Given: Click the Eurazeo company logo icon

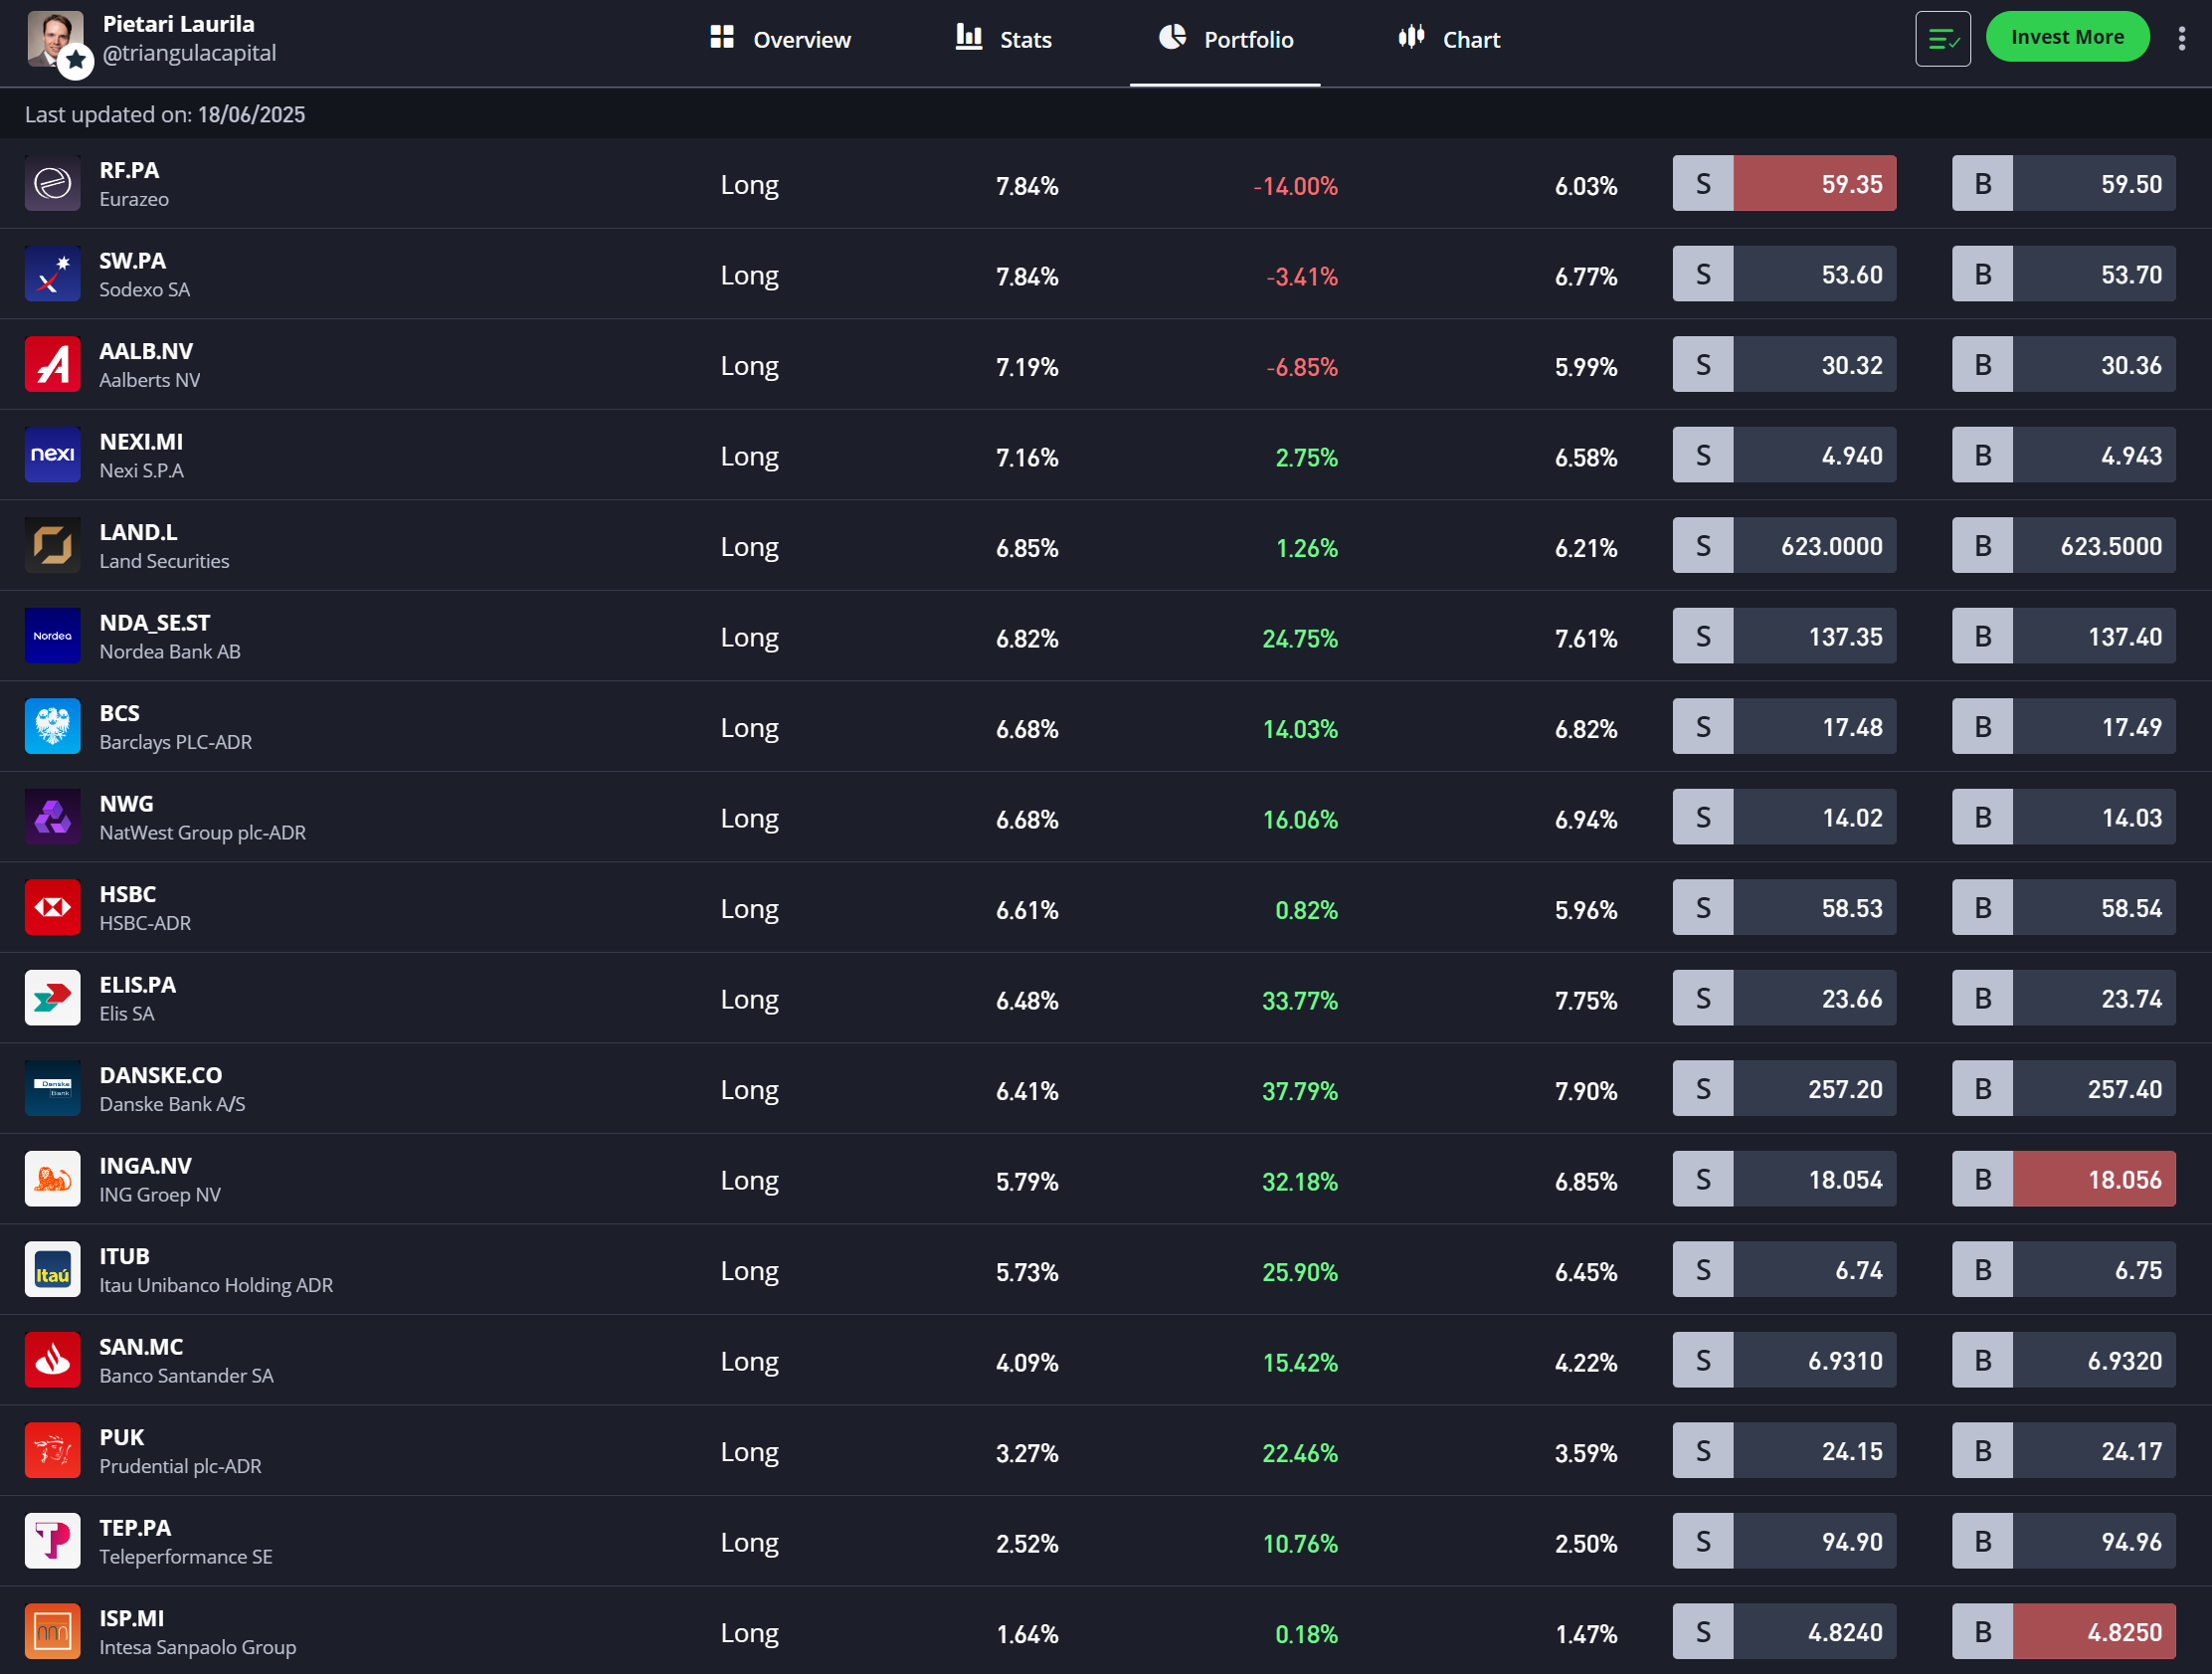Looking at the screenshot, I should [x=52, y=184].
